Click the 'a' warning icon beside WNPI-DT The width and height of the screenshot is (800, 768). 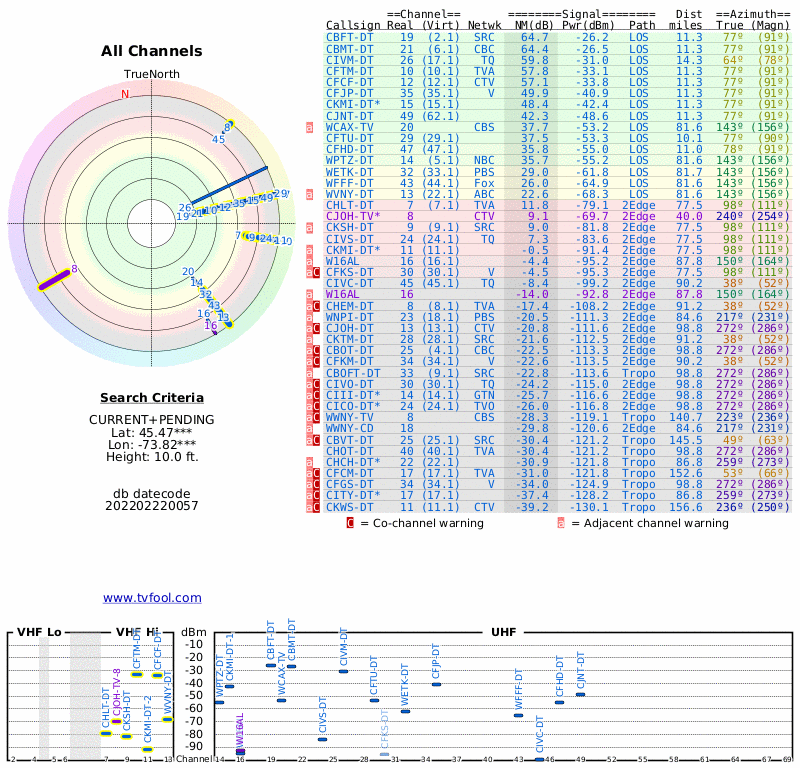pyautogui.click(x=309, y=317)
